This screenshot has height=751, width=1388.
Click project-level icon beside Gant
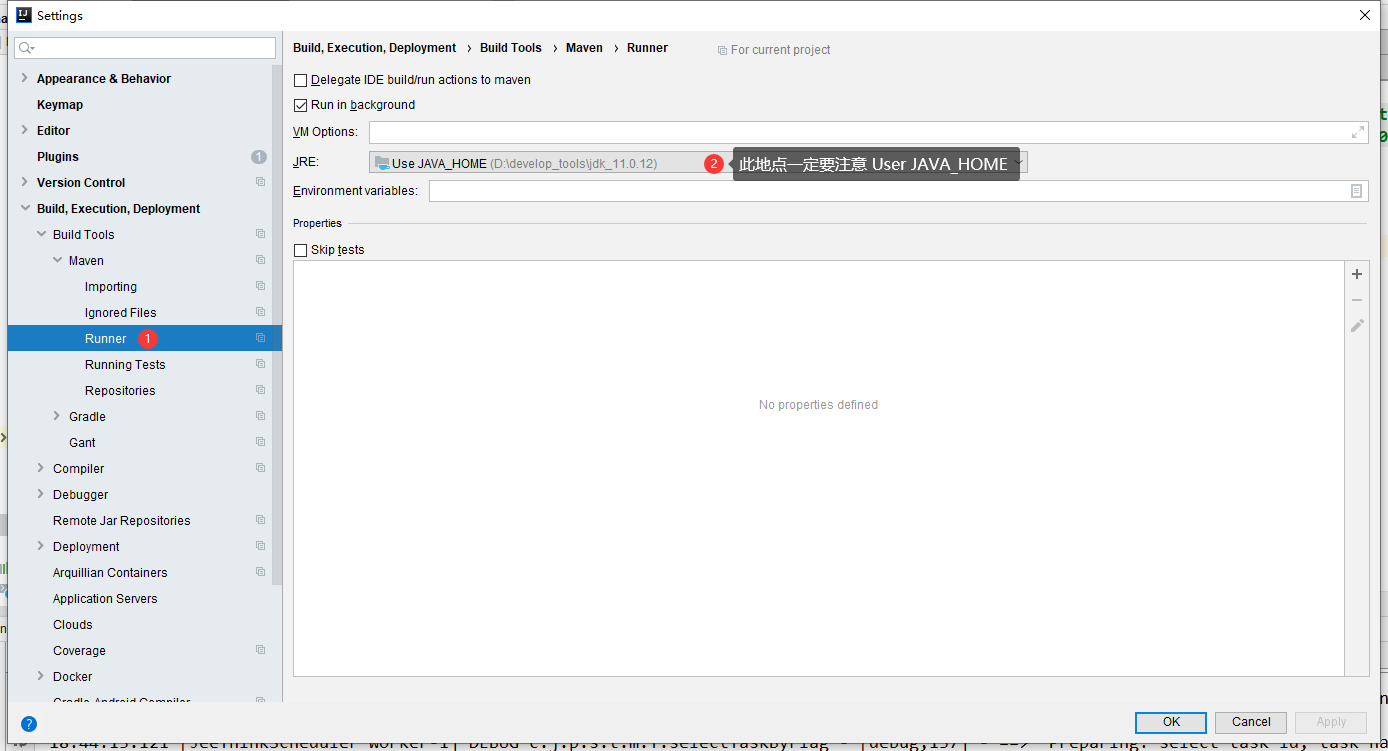(261, 442)
